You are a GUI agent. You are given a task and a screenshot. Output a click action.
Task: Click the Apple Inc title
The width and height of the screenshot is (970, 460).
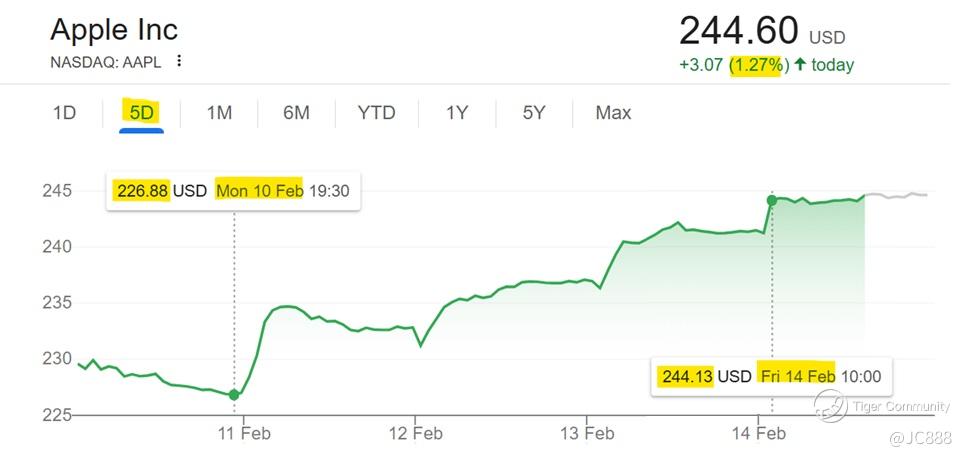point(114,29)
